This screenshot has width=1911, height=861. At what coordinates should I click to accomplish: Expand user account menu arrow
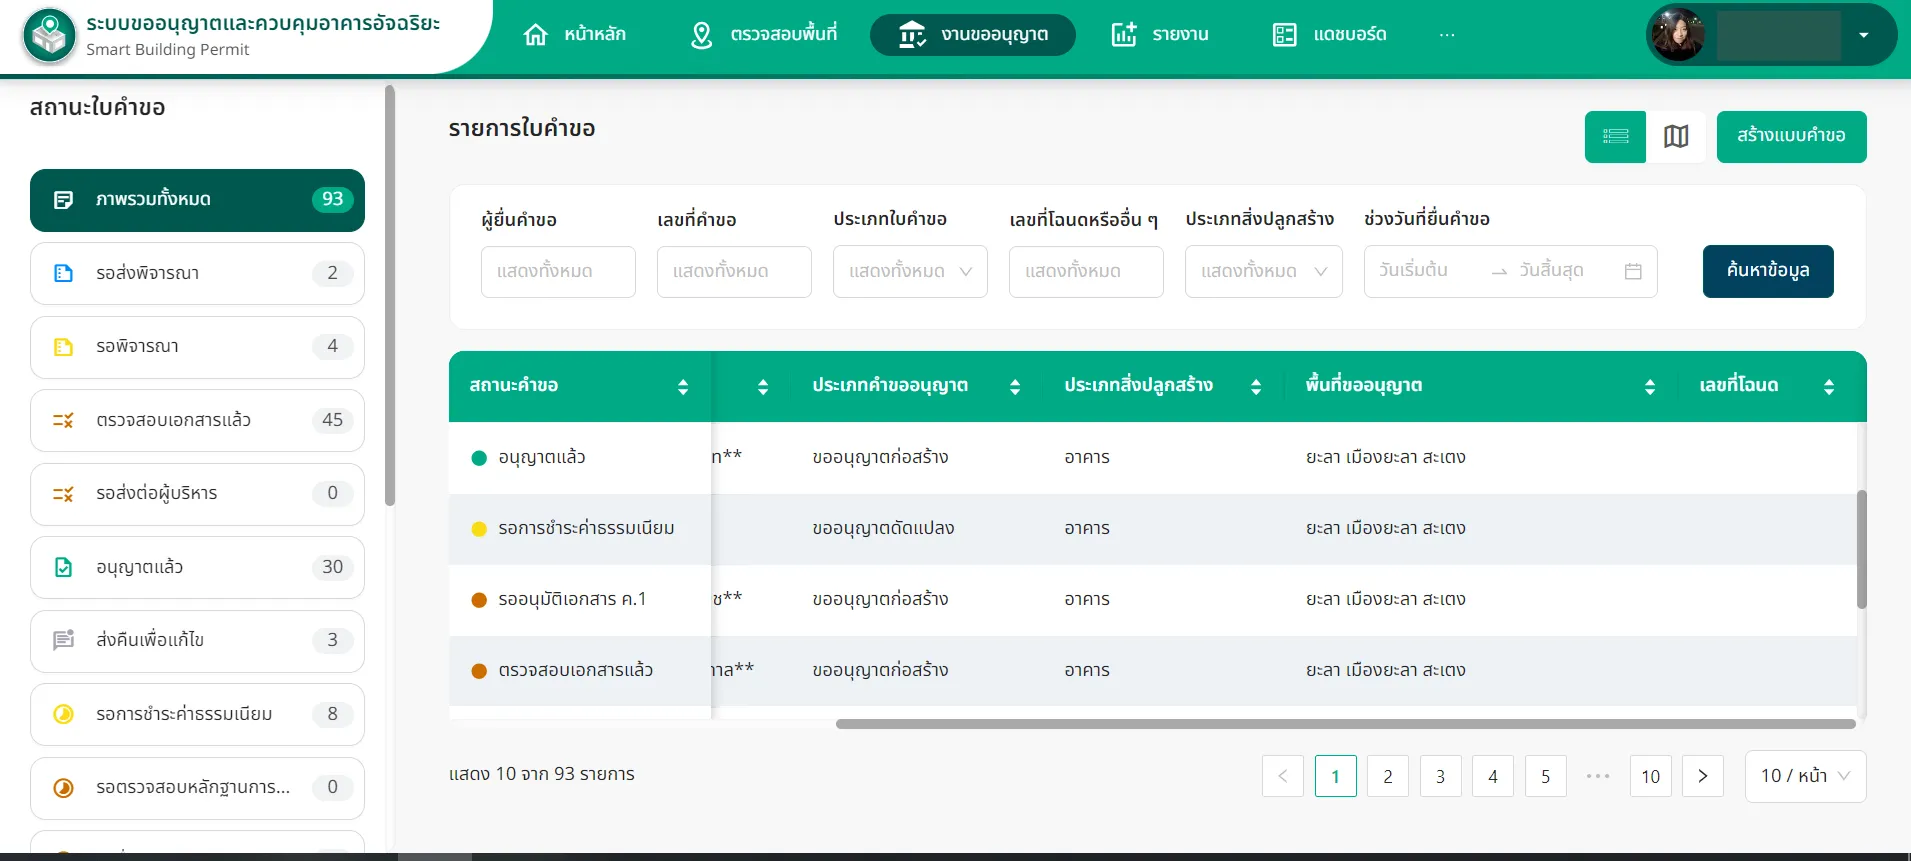pyautogui.click(x=1864, y=35)
